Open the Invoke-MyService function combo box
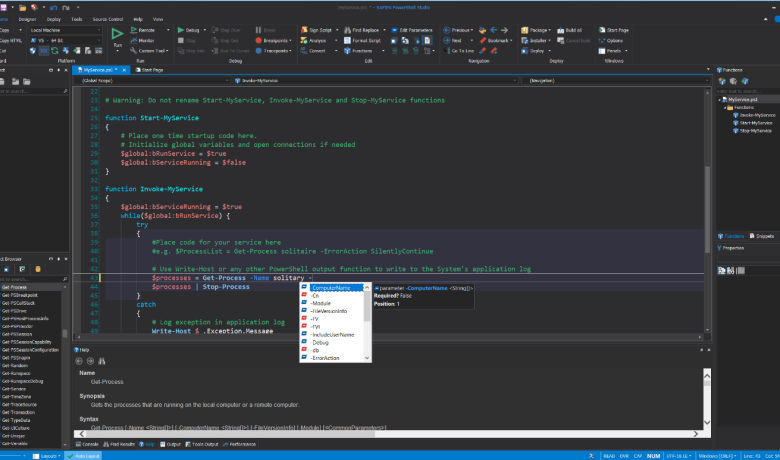Image resolution: width=780 pixels, height=460 pixels. [376, 81]
